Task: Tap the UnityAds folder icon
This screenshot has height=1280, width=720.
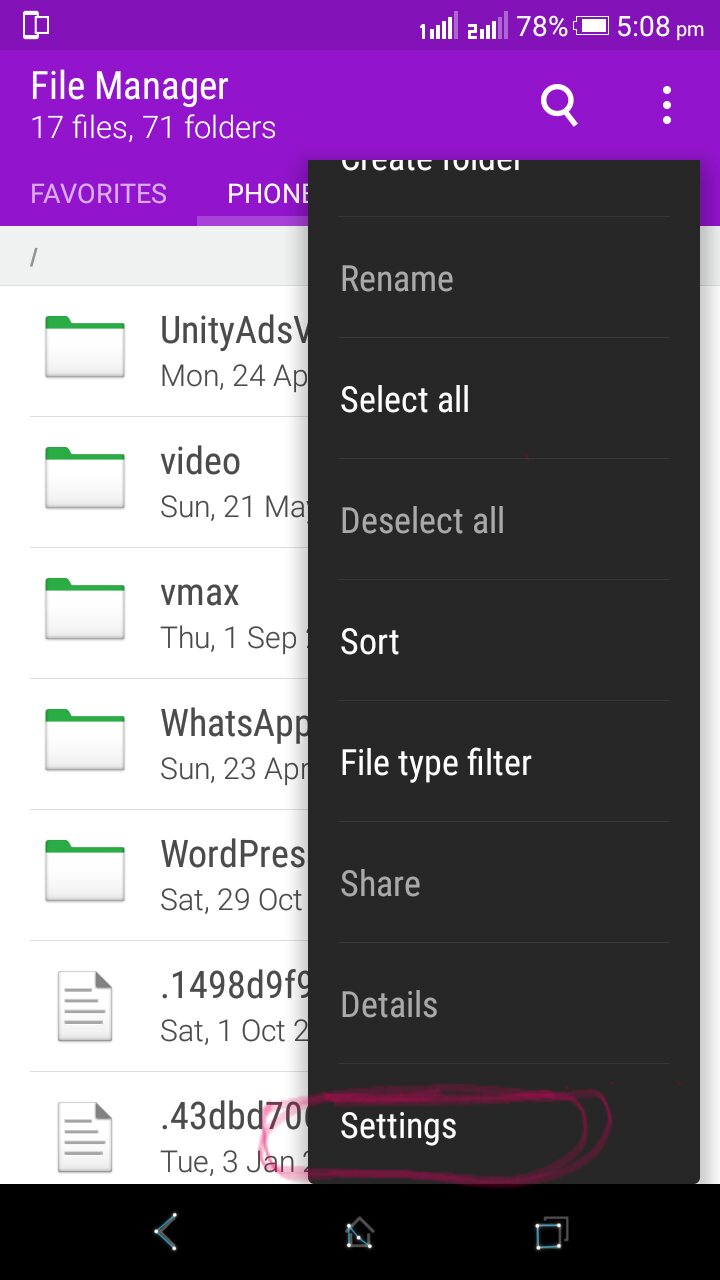Action: (x=85, y=347)
